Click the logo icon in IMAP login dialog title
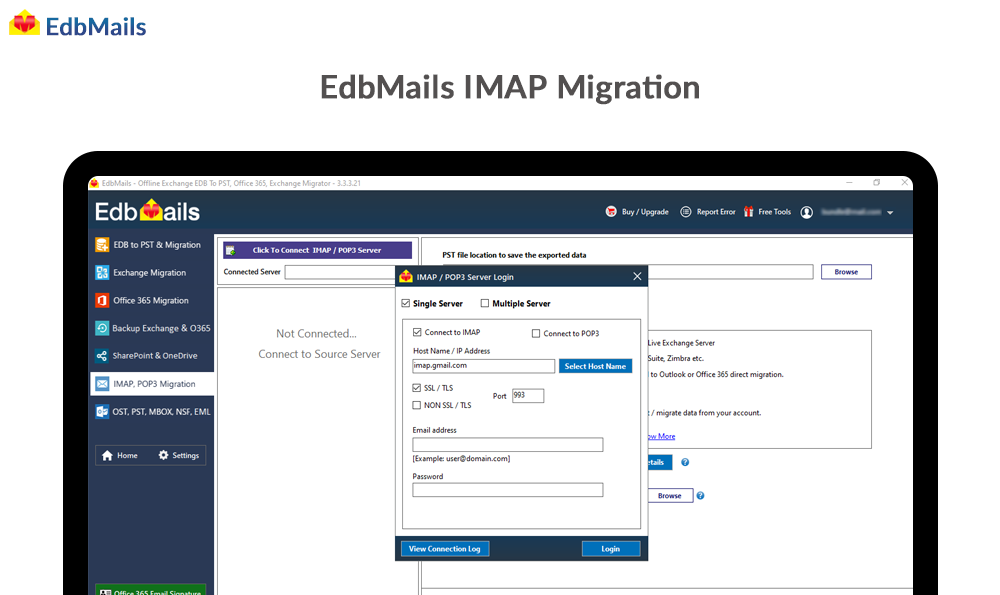This screenshot has width=1000, height=595. click(406, 277)
